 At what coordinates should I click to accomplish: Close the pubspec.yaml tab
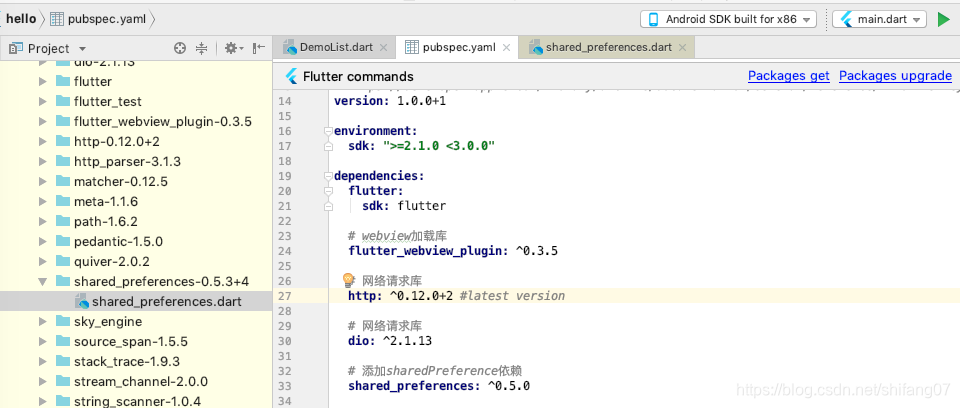point(506,48)
